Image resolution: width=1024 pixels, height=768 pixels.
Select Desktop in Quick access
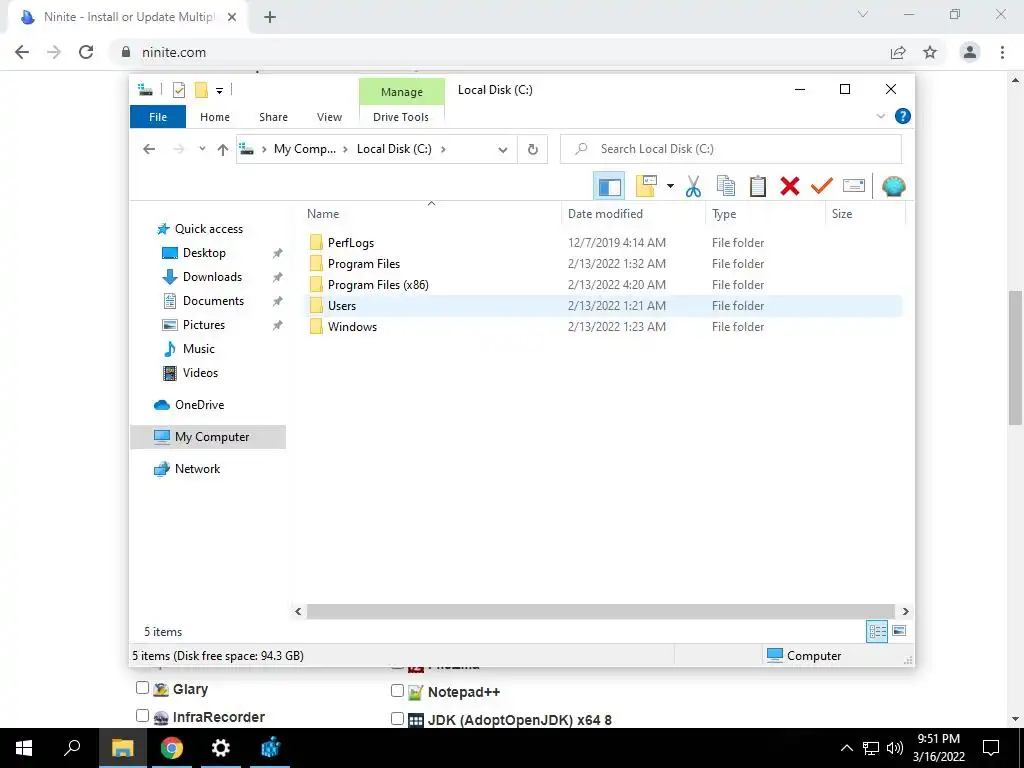(204, 253)
